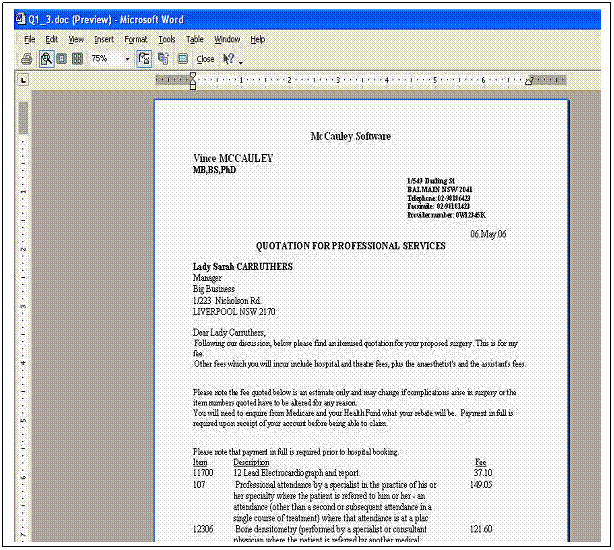Click the fee value '121.60'
The image size is (614, 550).
point(481,529)
